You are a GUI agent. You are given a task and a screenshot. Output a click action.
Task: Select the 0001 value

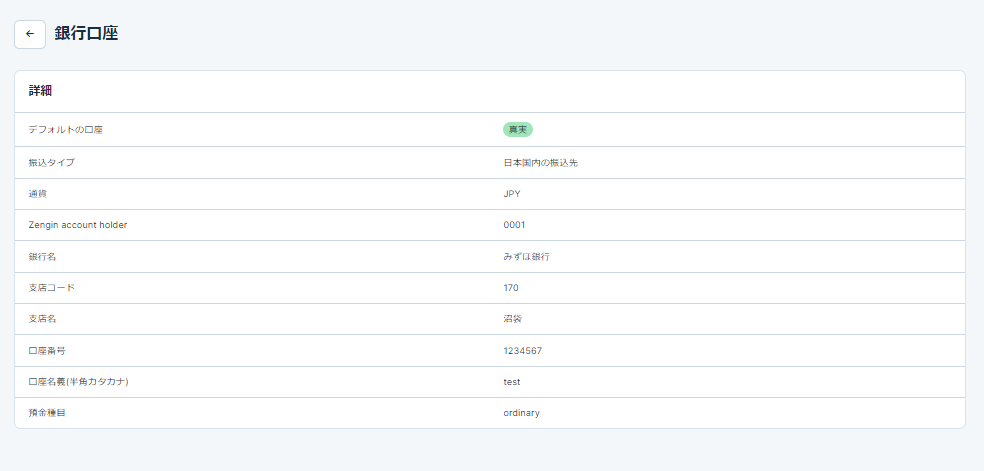(x=514, y=225)
